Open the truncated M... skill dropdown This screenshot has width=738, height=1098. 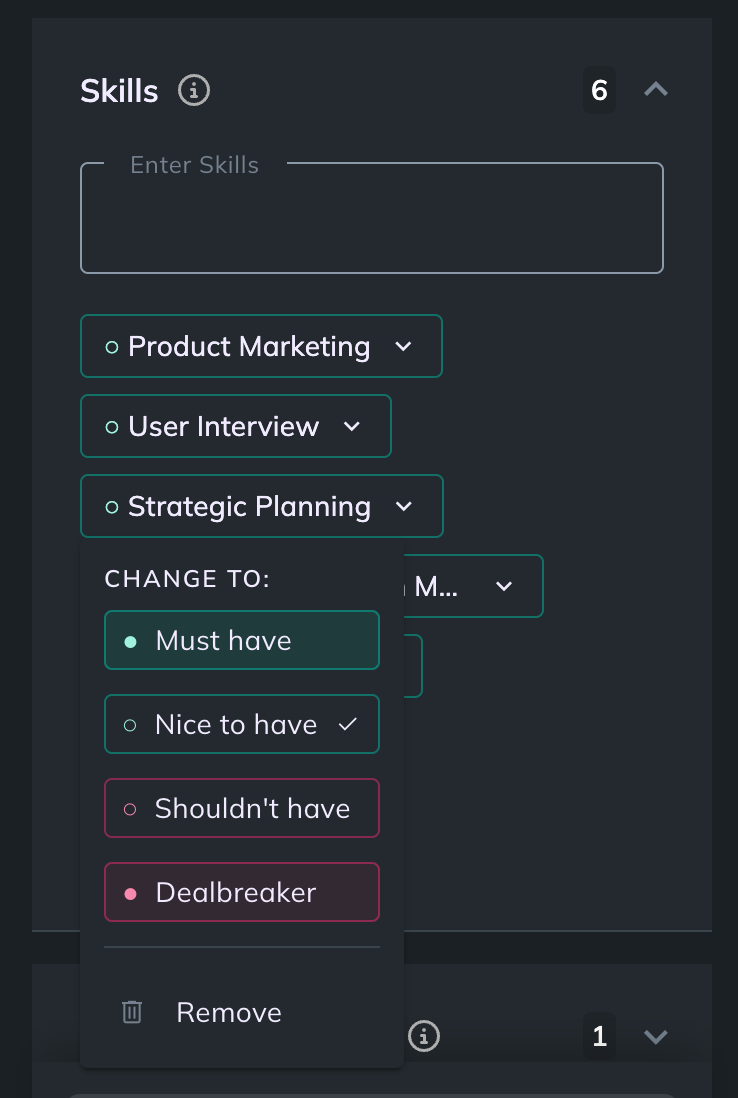click(504, 586)
